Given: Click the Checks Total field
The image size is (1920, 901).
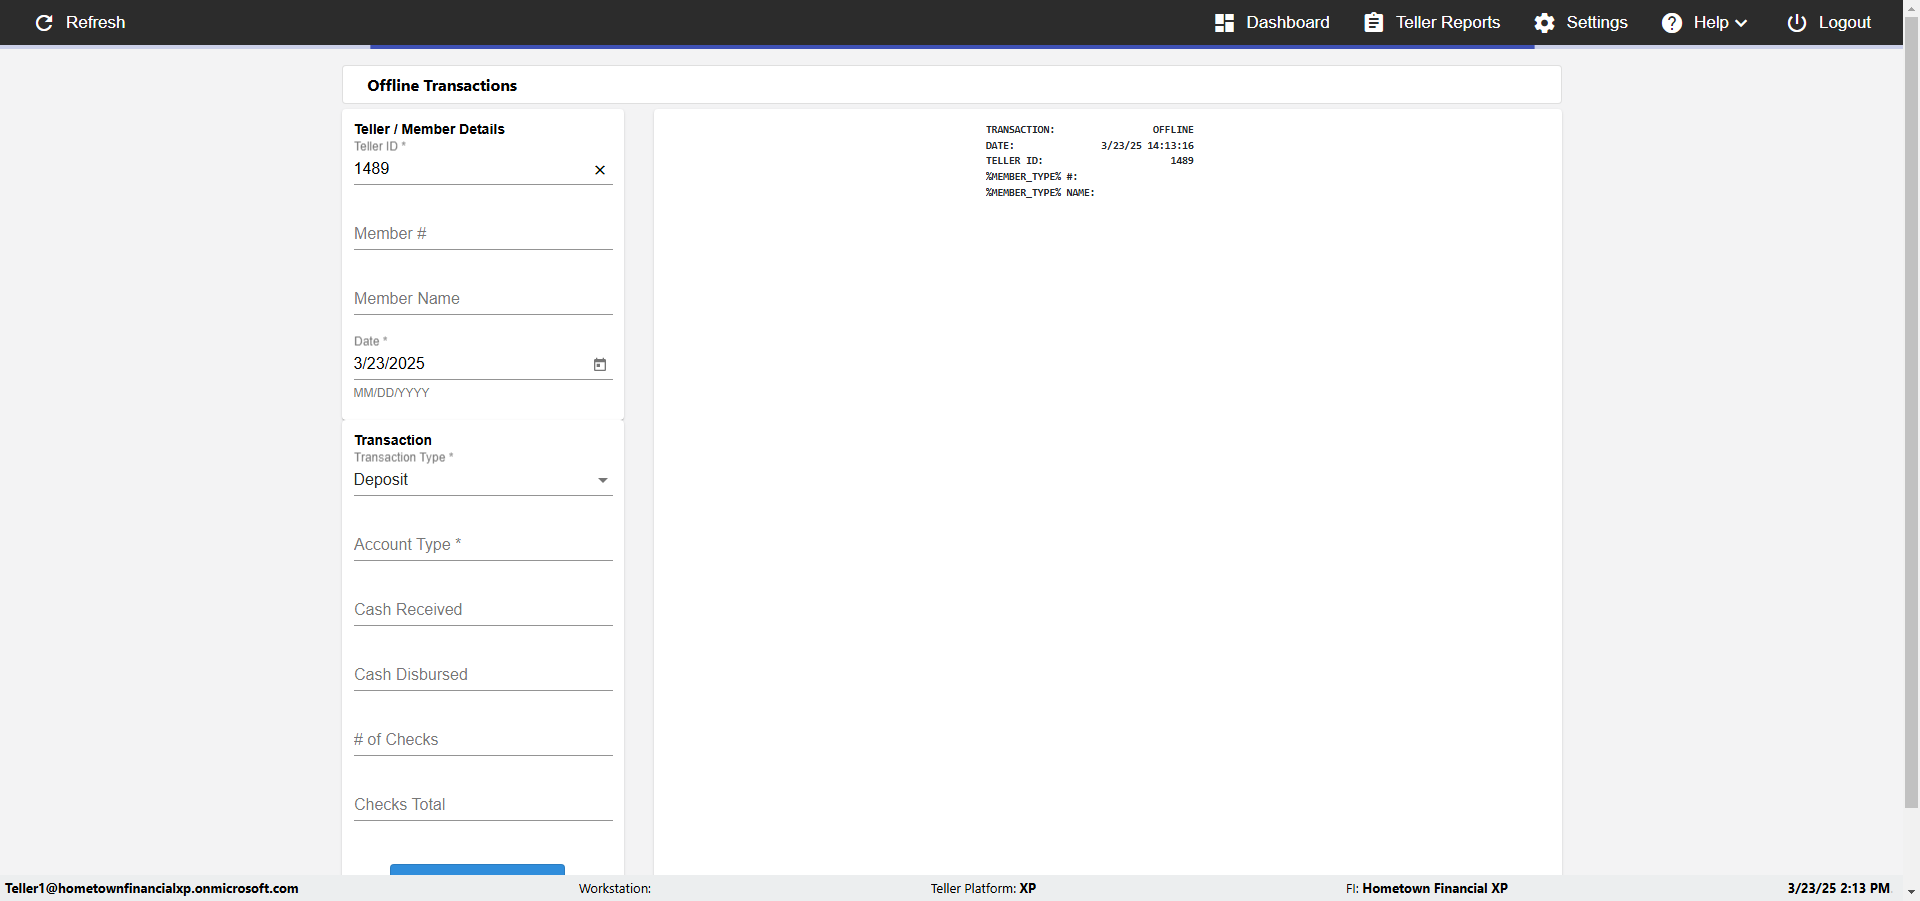Looking at the screenshot, I should [483, 805].
